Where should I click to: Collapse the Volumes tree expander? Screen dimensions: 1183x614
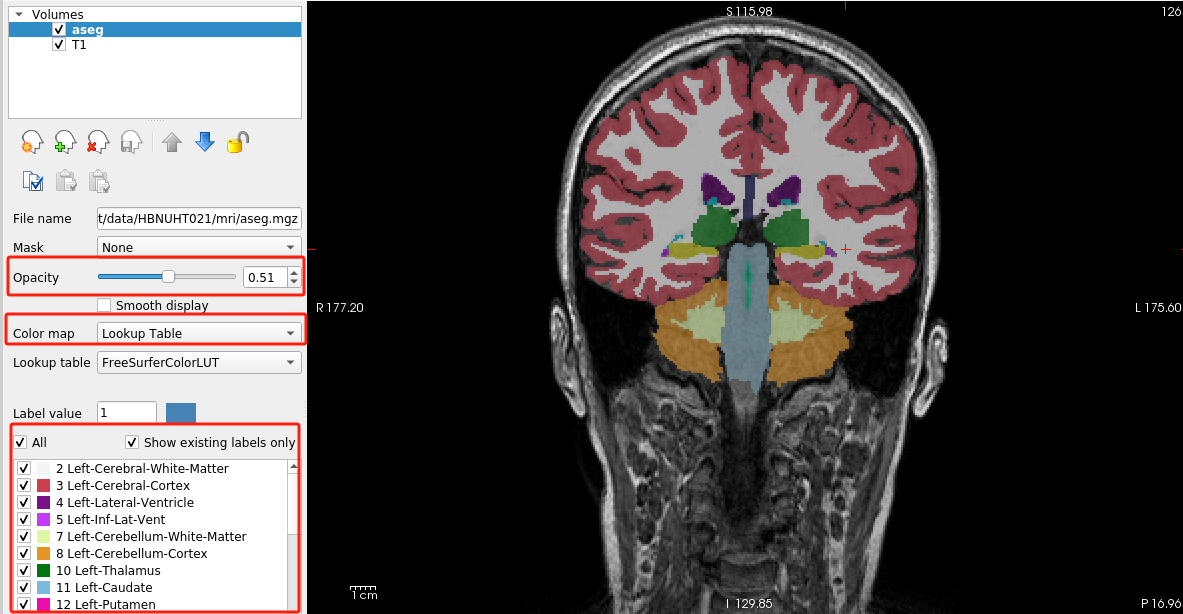[x=19, y=14]
